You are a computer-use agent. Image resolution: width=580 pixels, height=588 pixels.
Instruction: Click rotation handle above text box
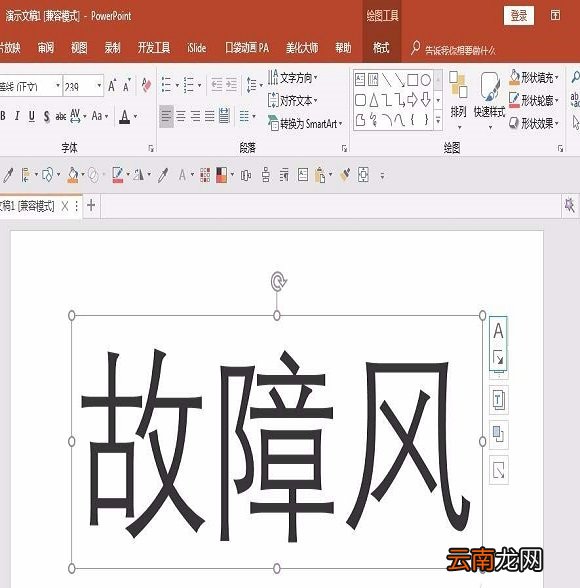[278, 281]
